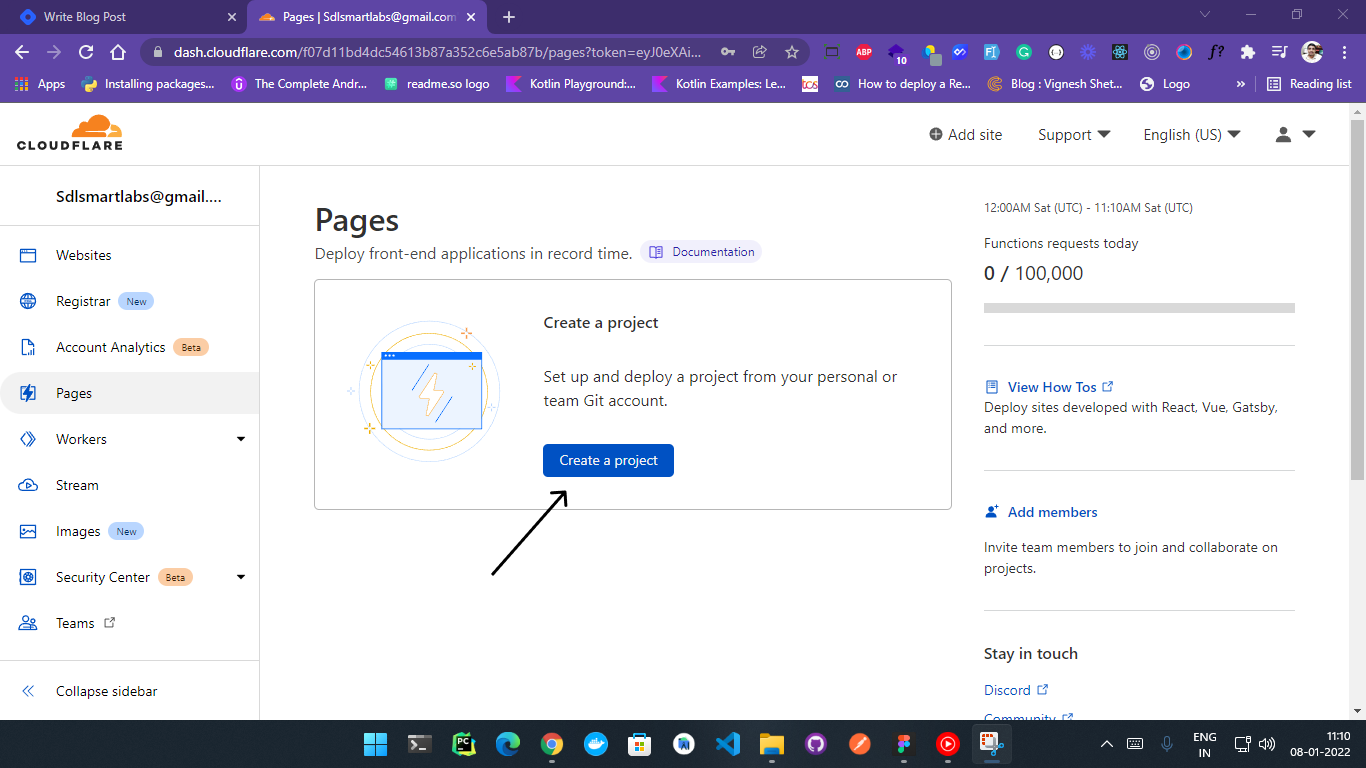
Task: Open the Chrome tab search chevron
Action: coord(1205,15)
